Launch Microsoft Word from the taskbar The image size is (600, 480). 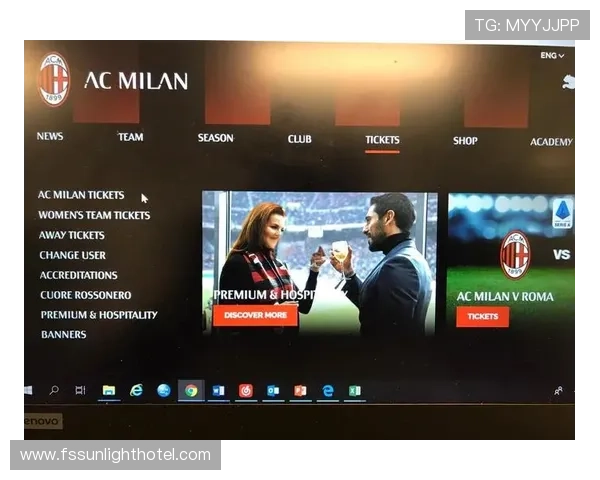tap(218, 390)
